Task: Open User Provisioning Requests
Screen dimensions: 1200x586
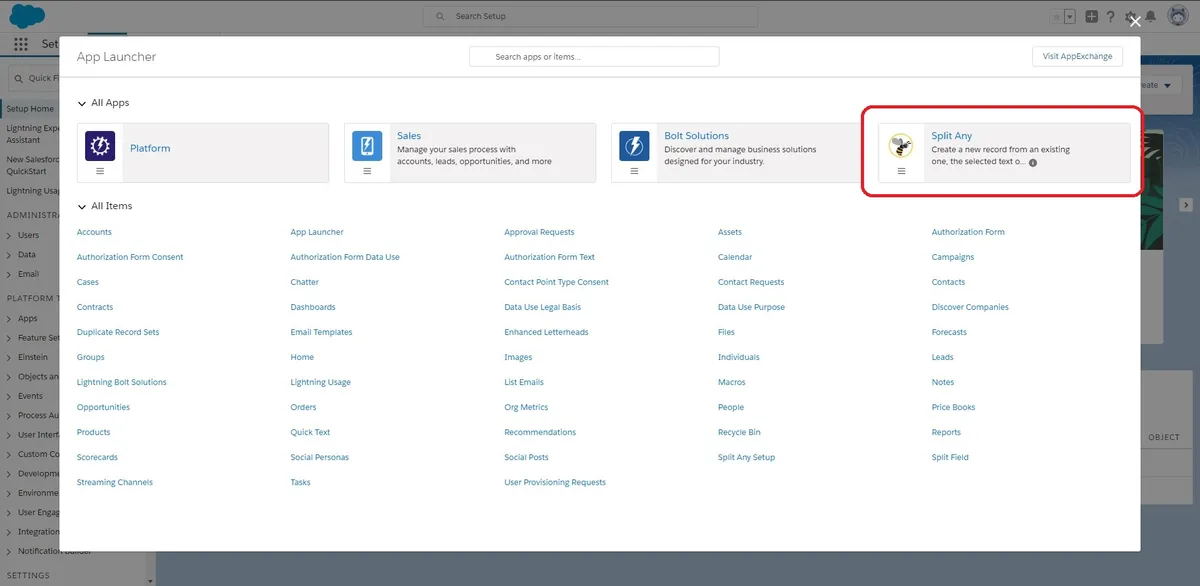Action: pos(555,482)
